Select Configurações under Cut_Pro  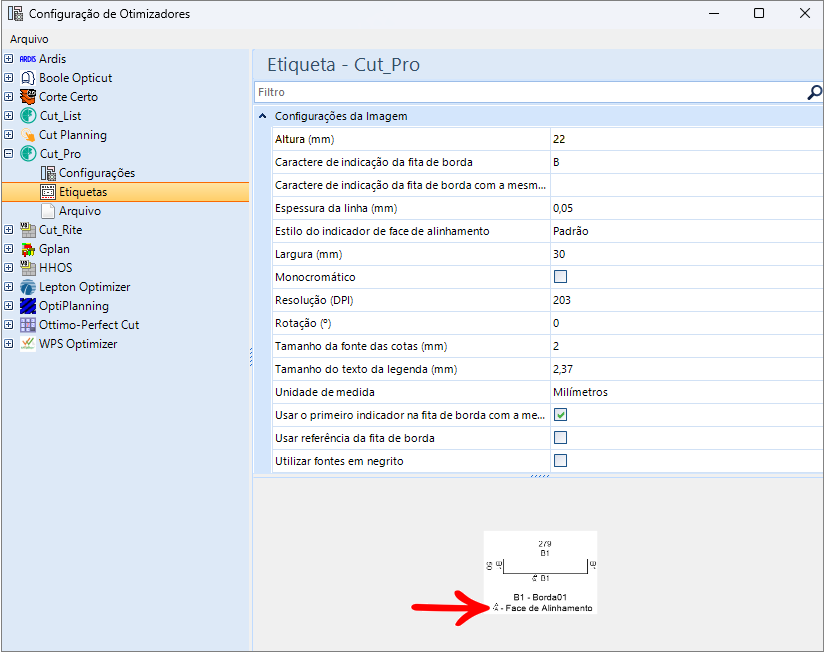(x=97, y=173)
